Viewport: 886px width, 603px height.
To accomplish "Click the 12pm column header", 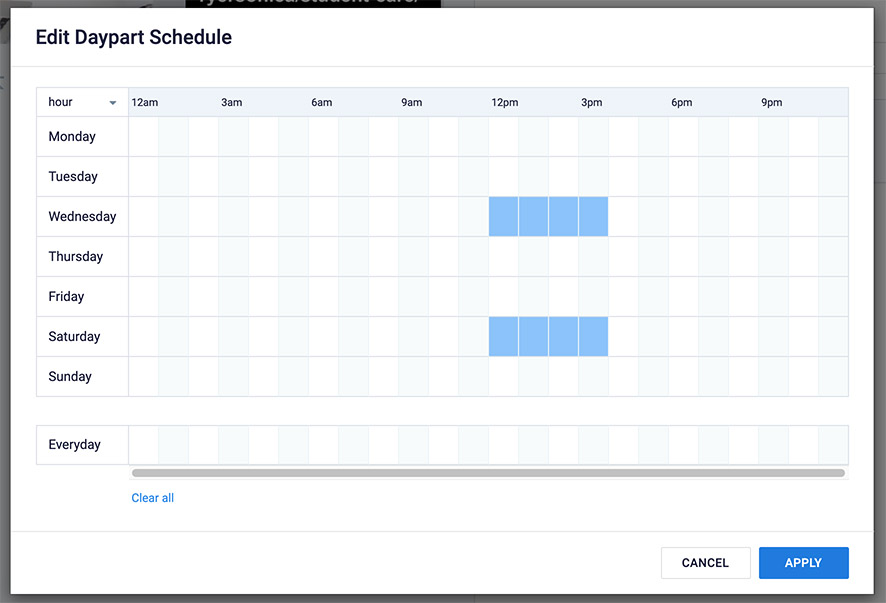I will tap(505, 103).
